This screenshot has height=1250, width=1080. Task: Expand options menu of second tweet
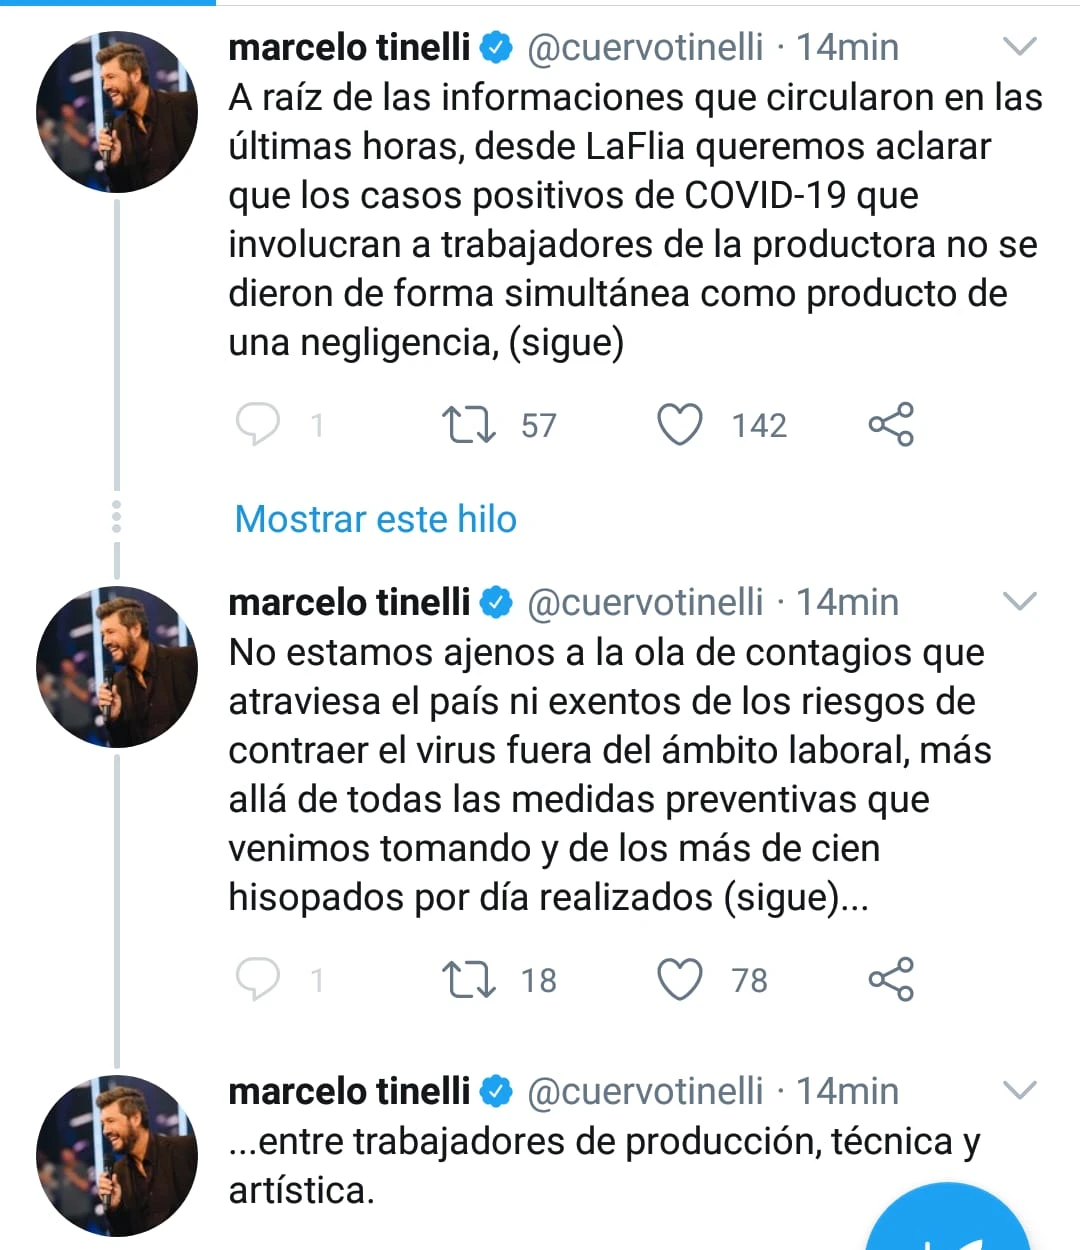1019,602
